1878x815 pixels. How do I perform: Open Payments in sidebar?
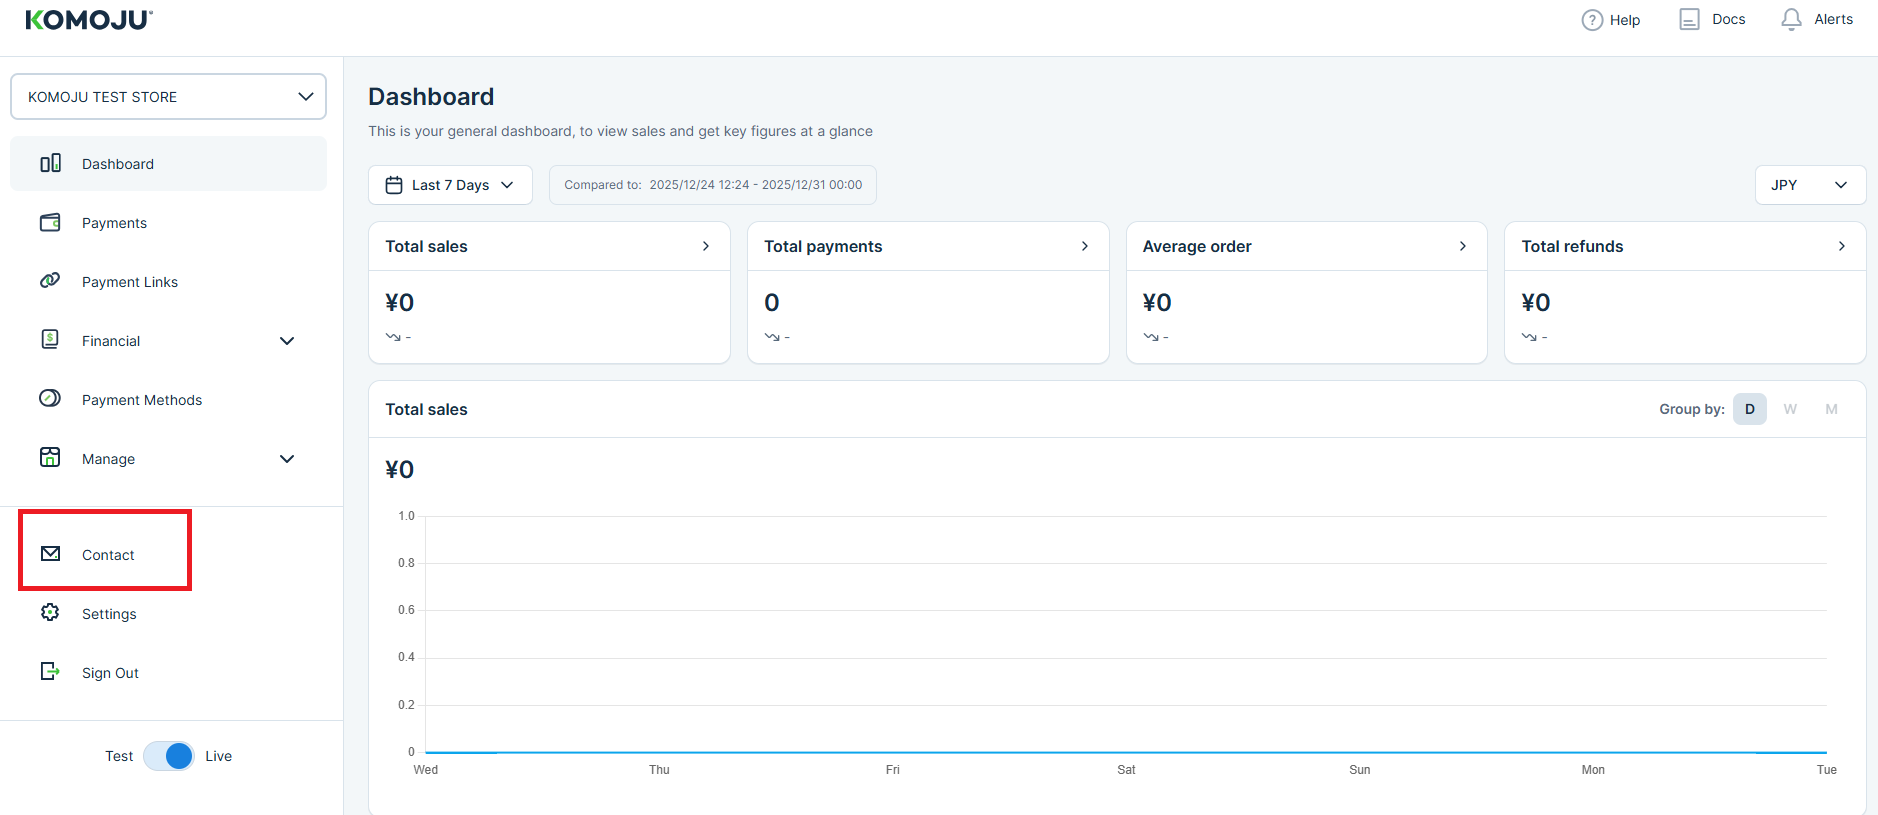[x=168, y=223]
